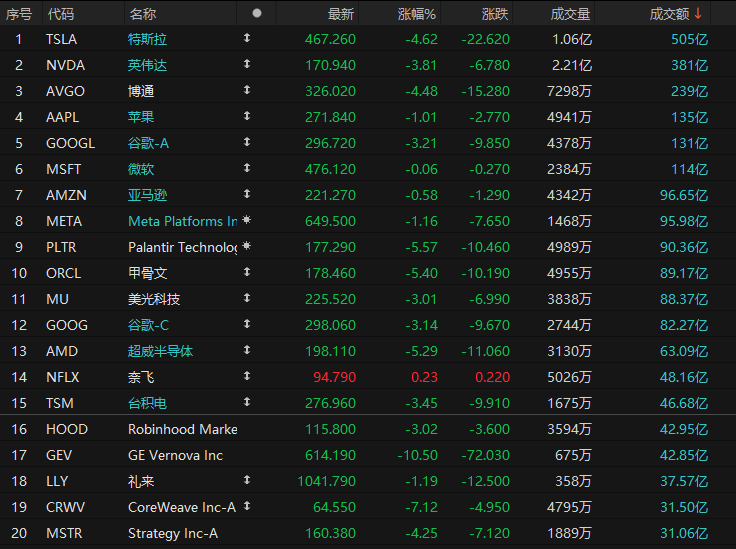
Task: Click the TSLA row marker icon
Action: [247, 38]
